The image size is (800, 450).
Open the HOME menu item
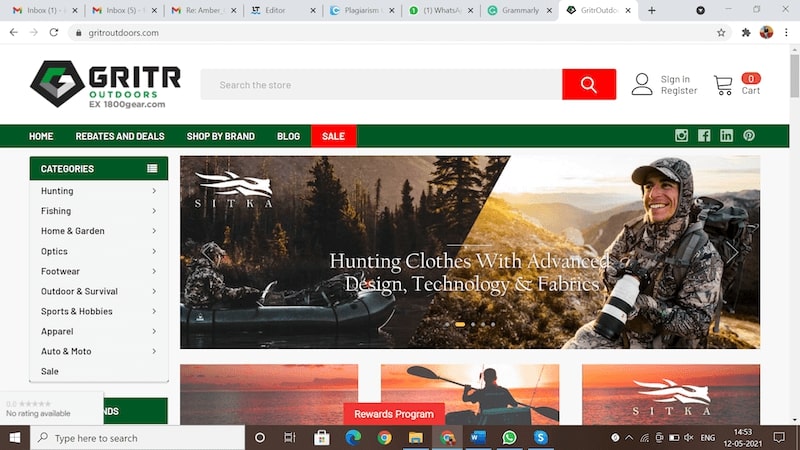tap(41, 136)
